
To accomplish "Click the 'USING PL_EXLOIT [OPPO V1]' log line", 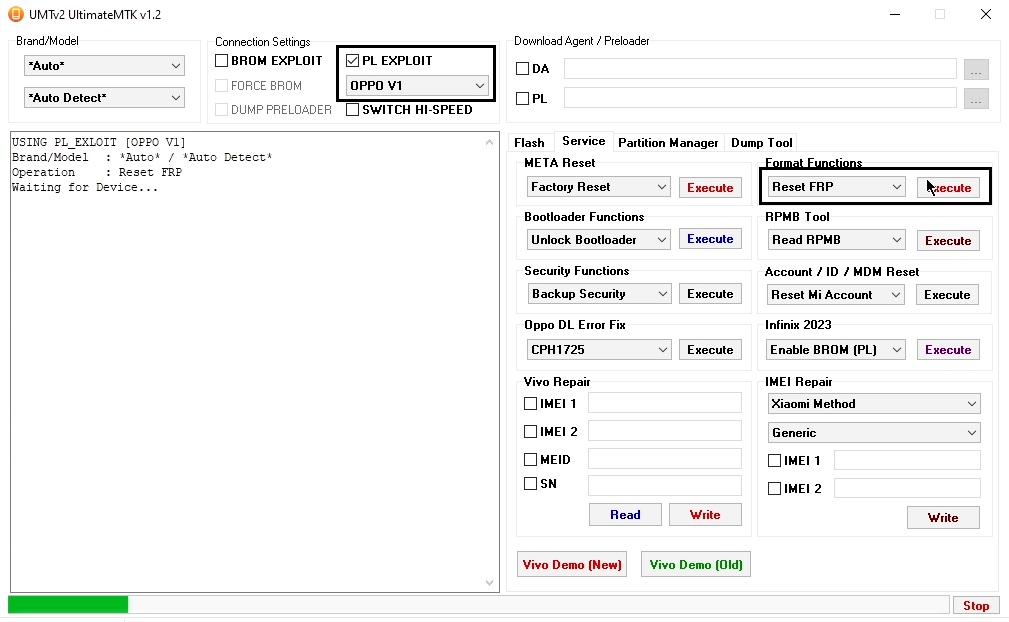I will pos(98,142).
